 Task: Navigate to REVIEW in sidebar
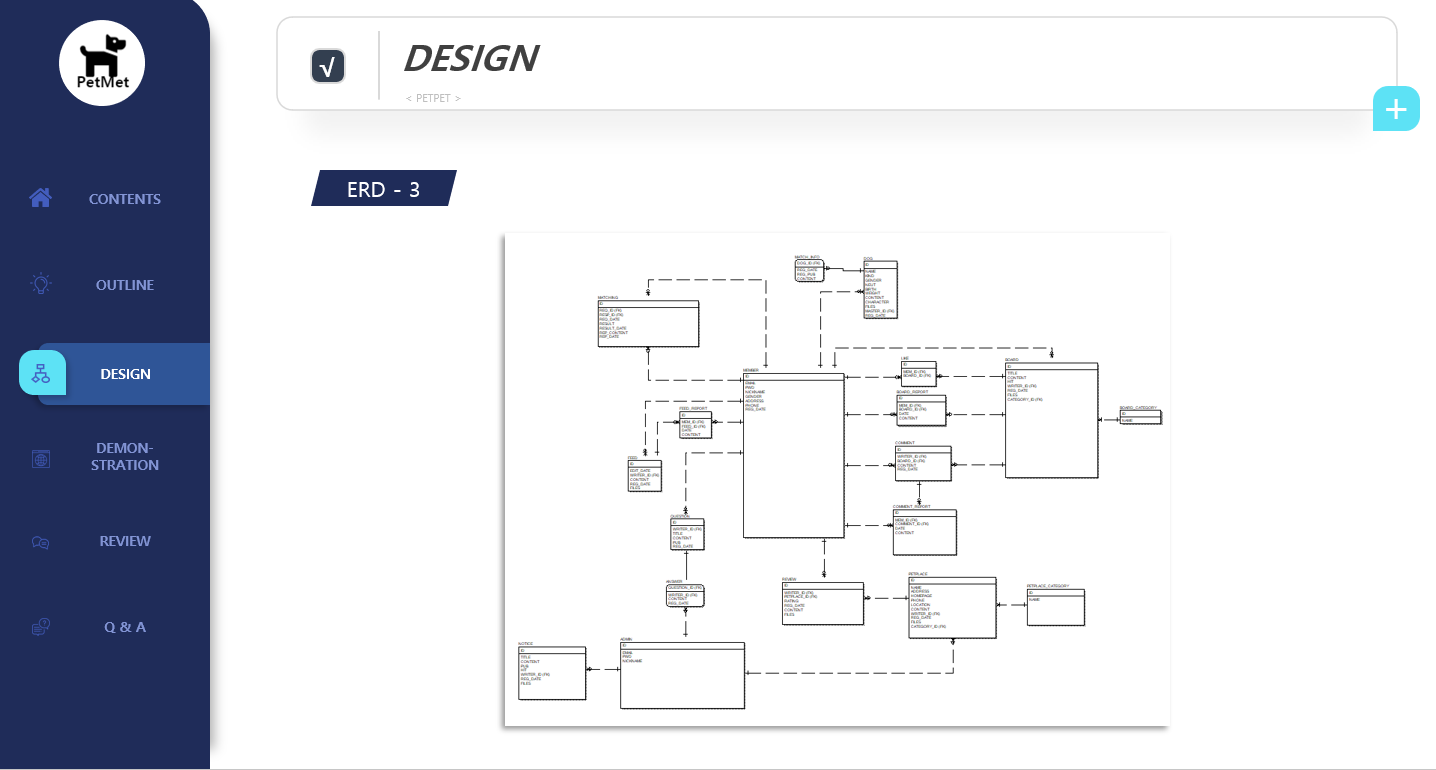[125, 541]
